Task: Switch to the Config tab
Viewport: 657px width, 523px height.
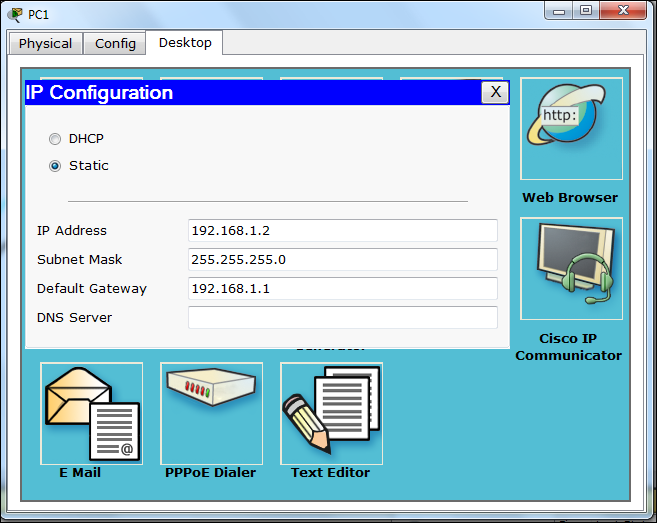Action: coord(115,44)
